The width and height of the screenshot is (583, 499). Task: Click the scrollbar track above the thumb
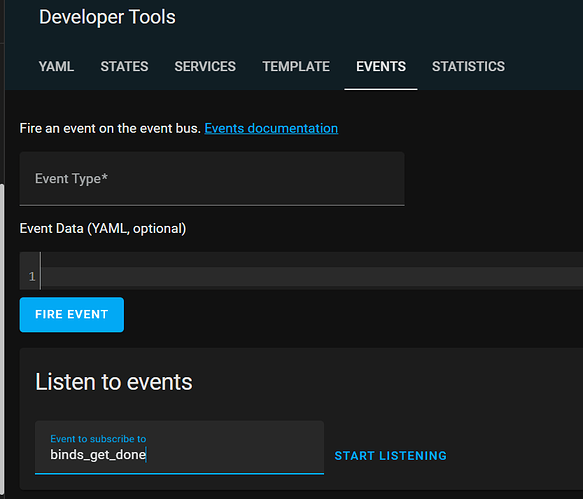2,112
